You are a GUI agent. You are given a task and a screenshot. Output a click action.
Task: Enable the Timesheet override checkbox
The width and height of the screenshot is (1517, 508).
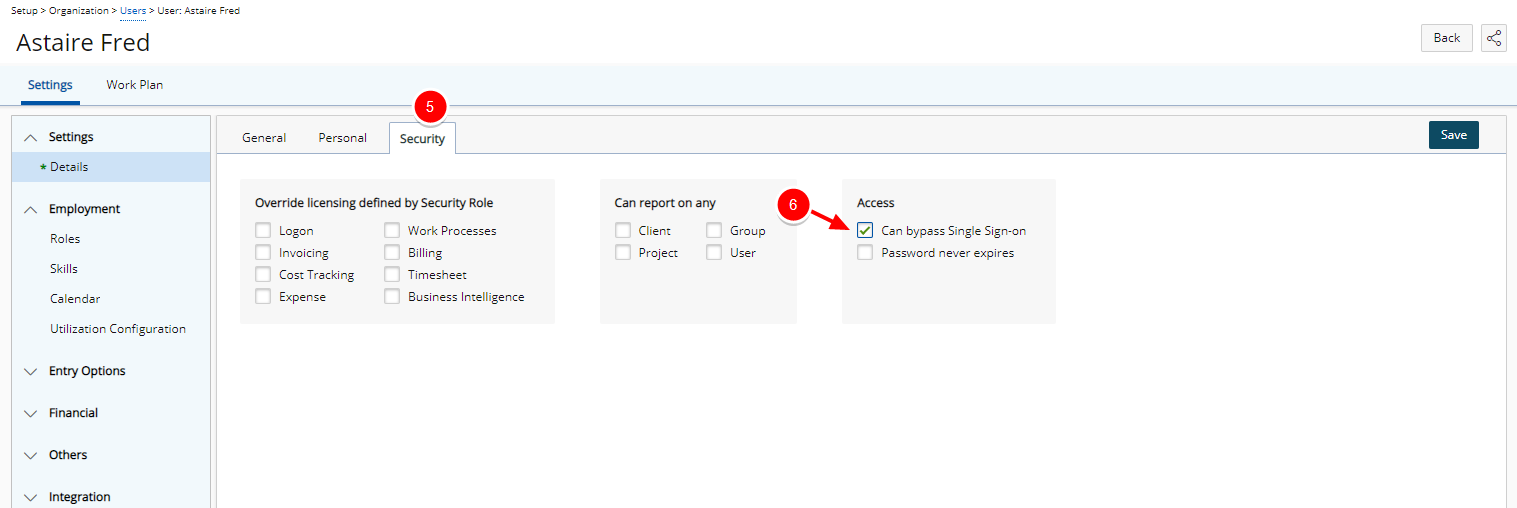[x=392, y=275]
